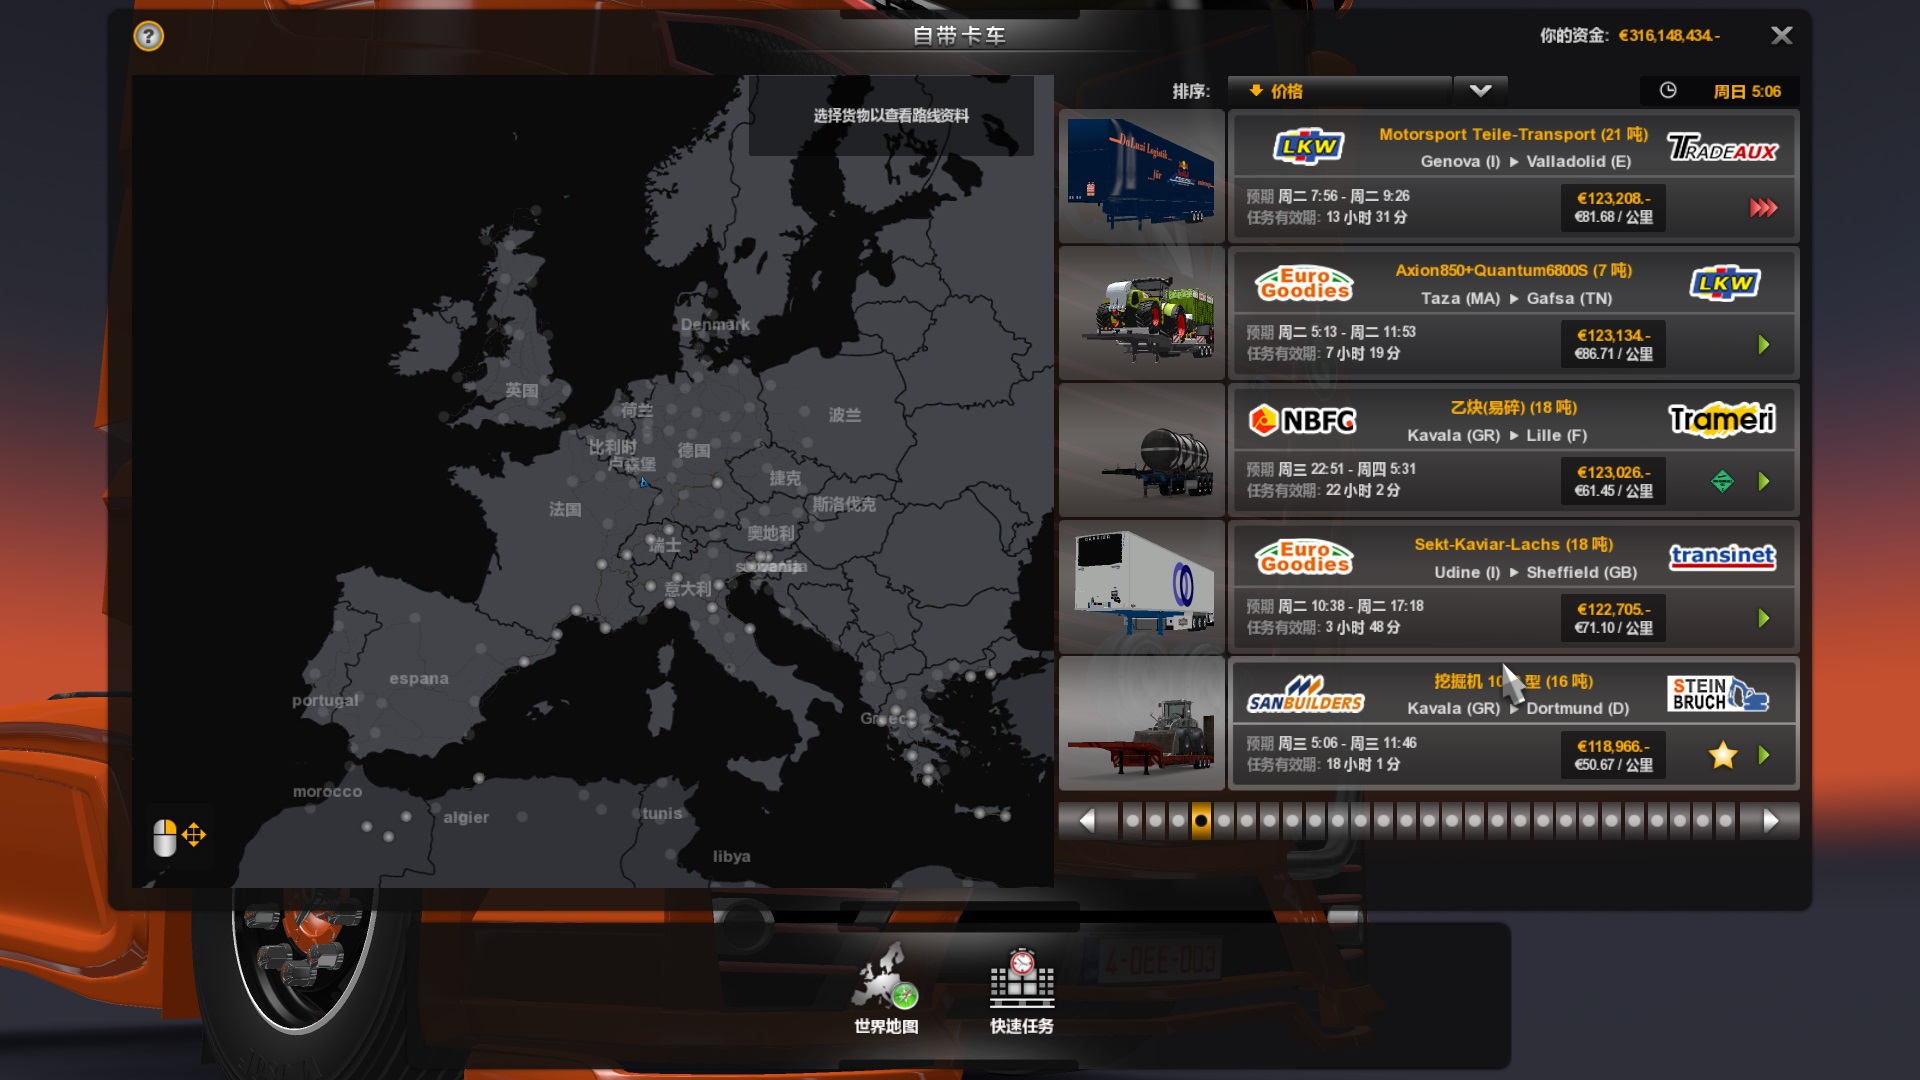Select the first page dot in pagination
1920x1080 pixels.
click(1132, 821)
